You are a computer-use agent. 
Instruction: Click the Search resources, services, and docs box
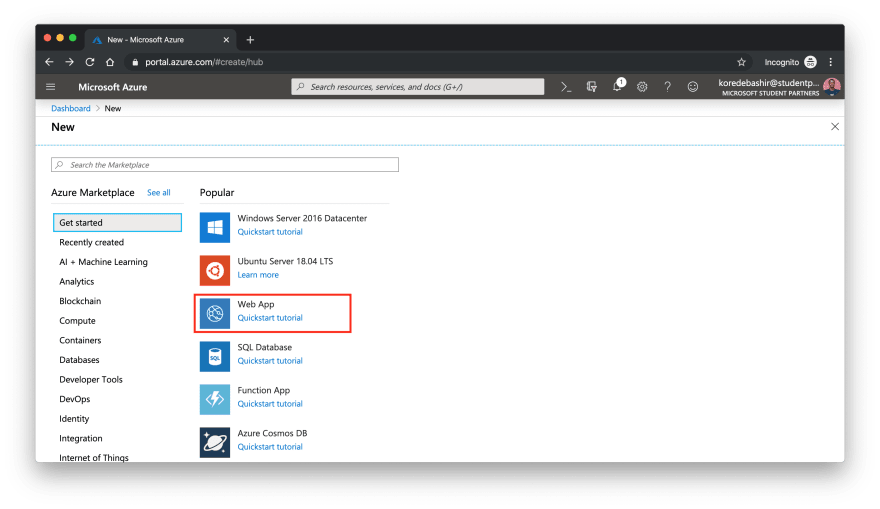point(418,87)
